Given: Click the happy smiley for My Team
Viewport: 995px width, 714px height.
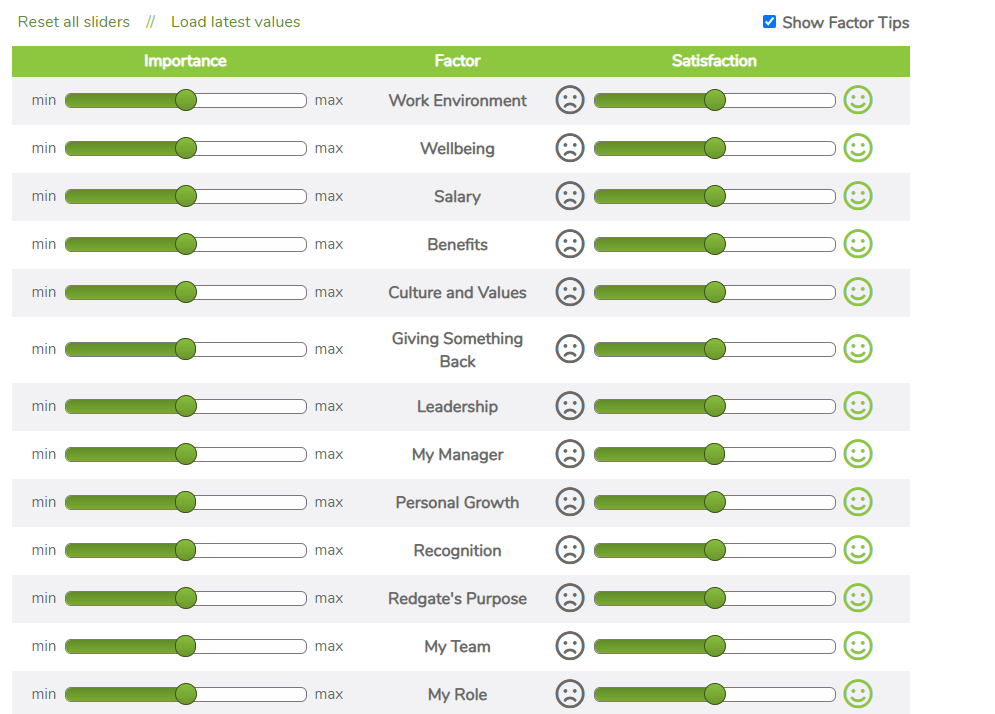Looking at the screenshot, I should tap(857, 646).
